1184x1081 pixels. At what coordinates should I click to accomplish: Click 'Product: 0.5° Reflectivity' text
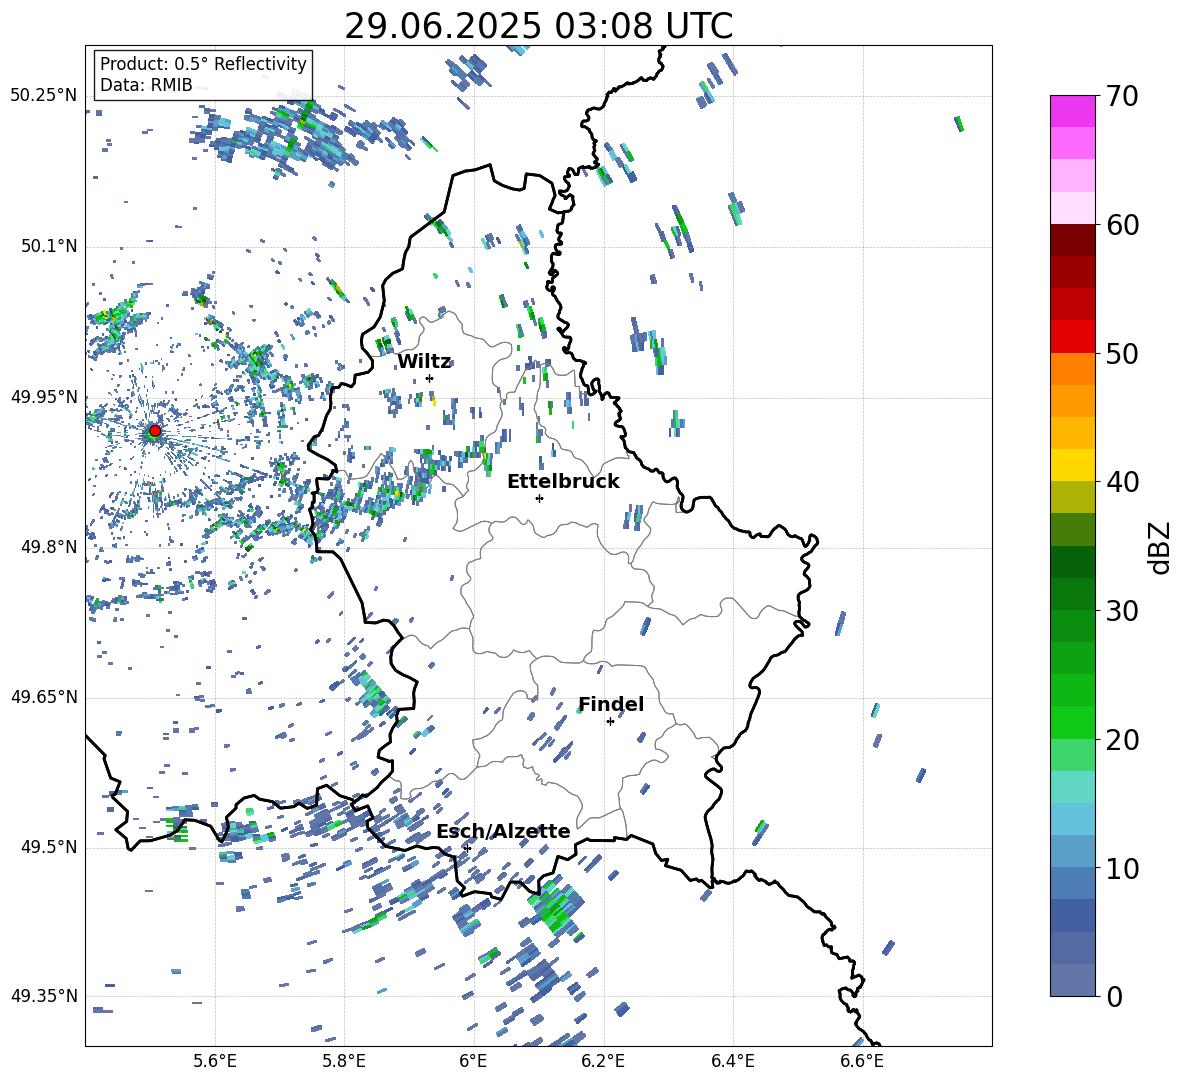tap(203, 63)
